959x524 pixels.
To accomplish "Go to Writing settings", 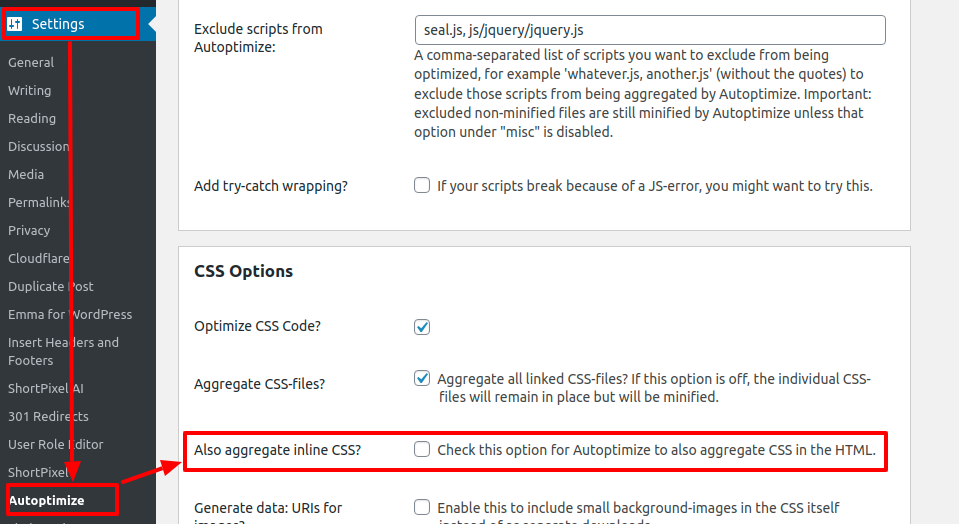I will tap(29, 90).
